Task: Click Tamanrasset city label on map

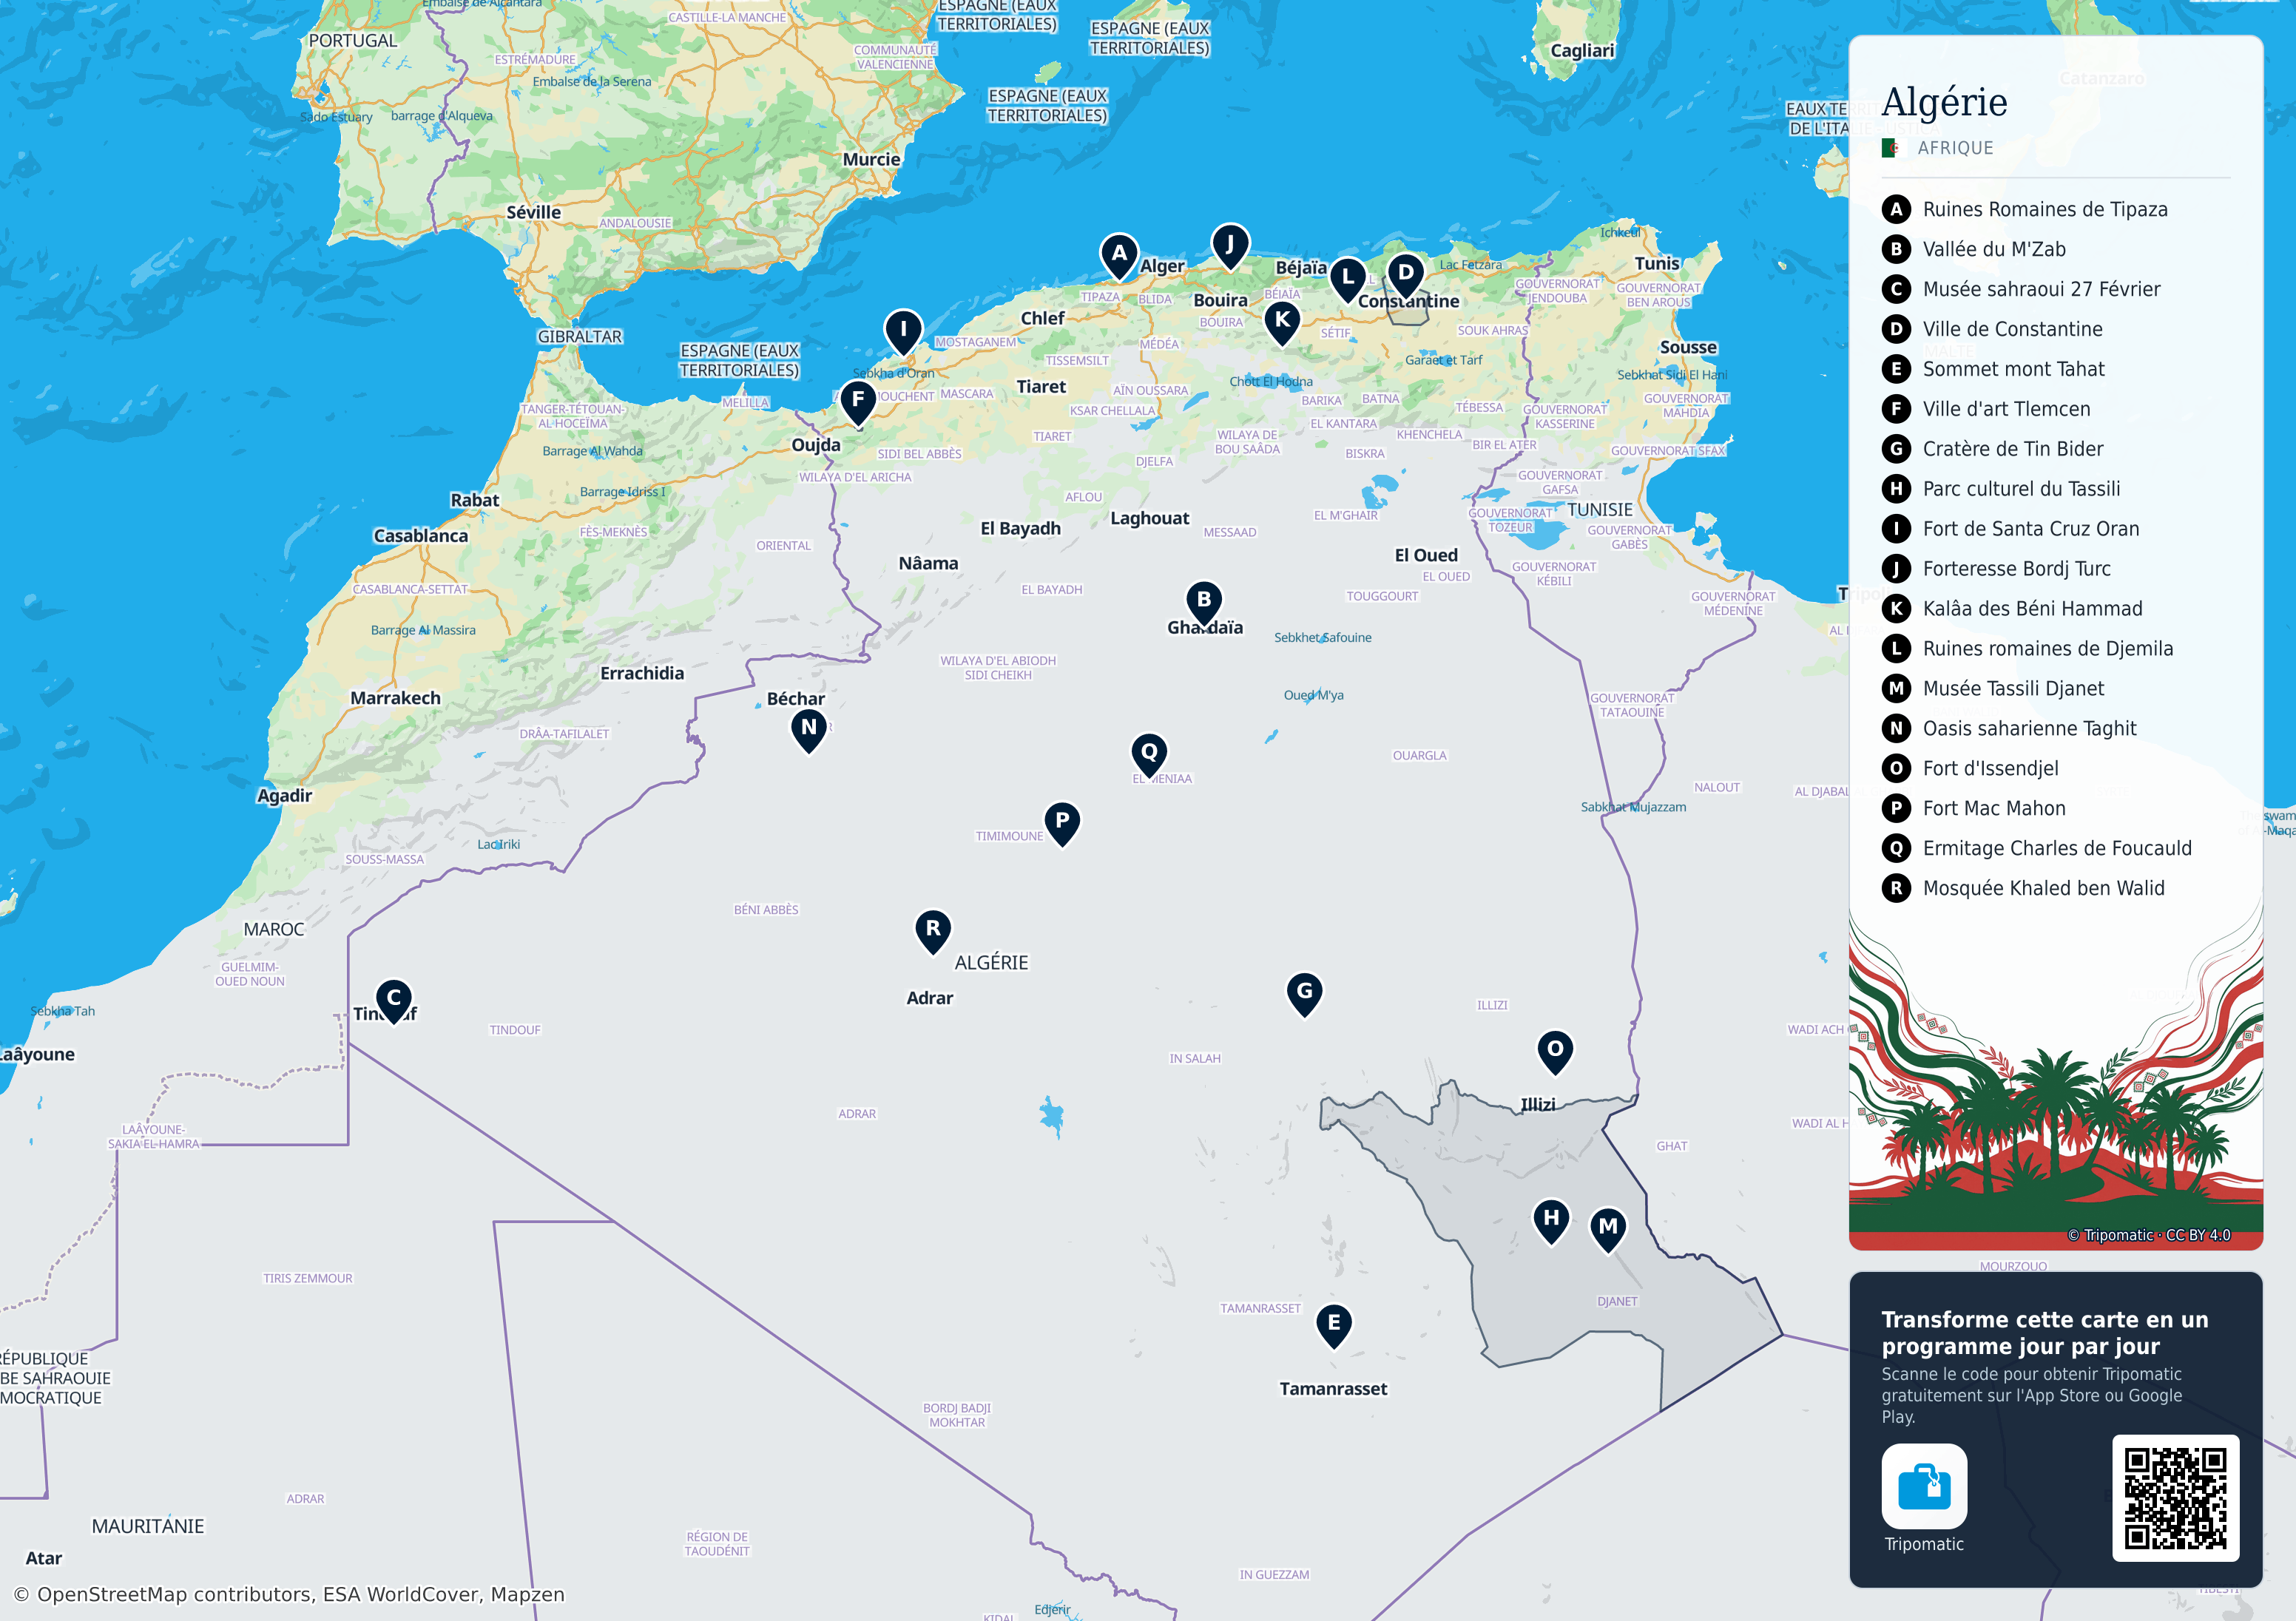Action: tap(1333, 1389)
